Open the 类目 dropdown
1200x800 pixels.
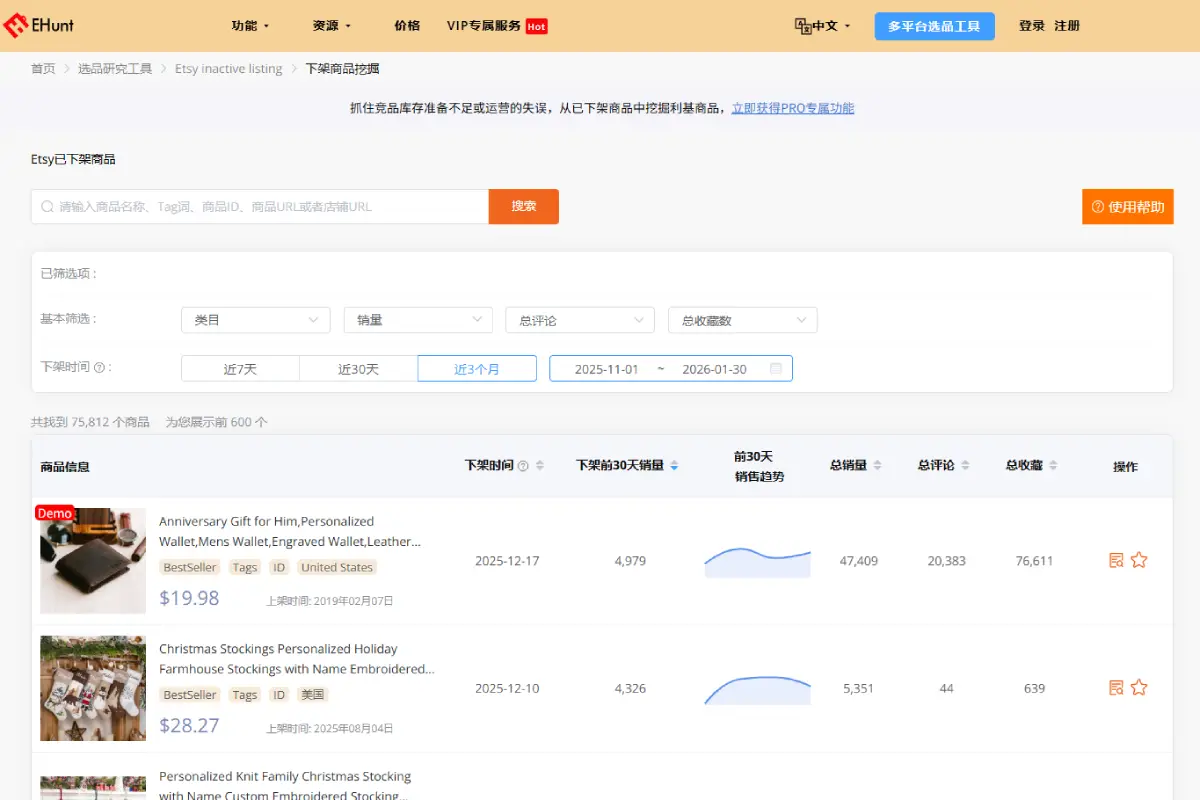pyautogui.click(x=255, y=319)
